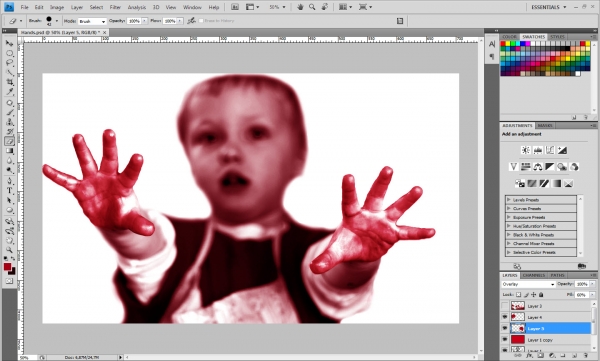Expand Curves Presets
Screen dimensions: 600x361
509,208
